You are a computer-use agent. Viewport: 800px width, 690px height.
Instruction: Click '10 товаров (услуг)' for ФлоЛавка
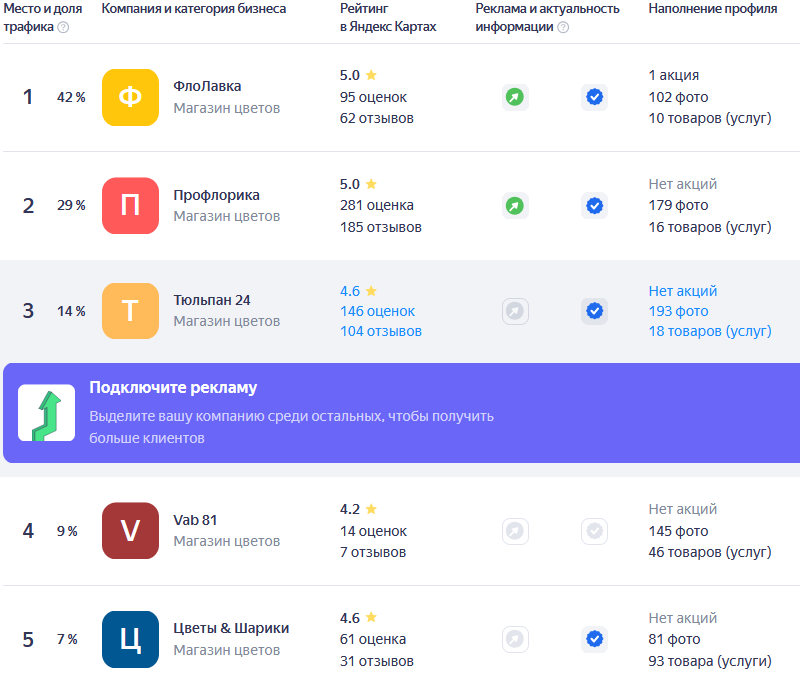point(710,118)
